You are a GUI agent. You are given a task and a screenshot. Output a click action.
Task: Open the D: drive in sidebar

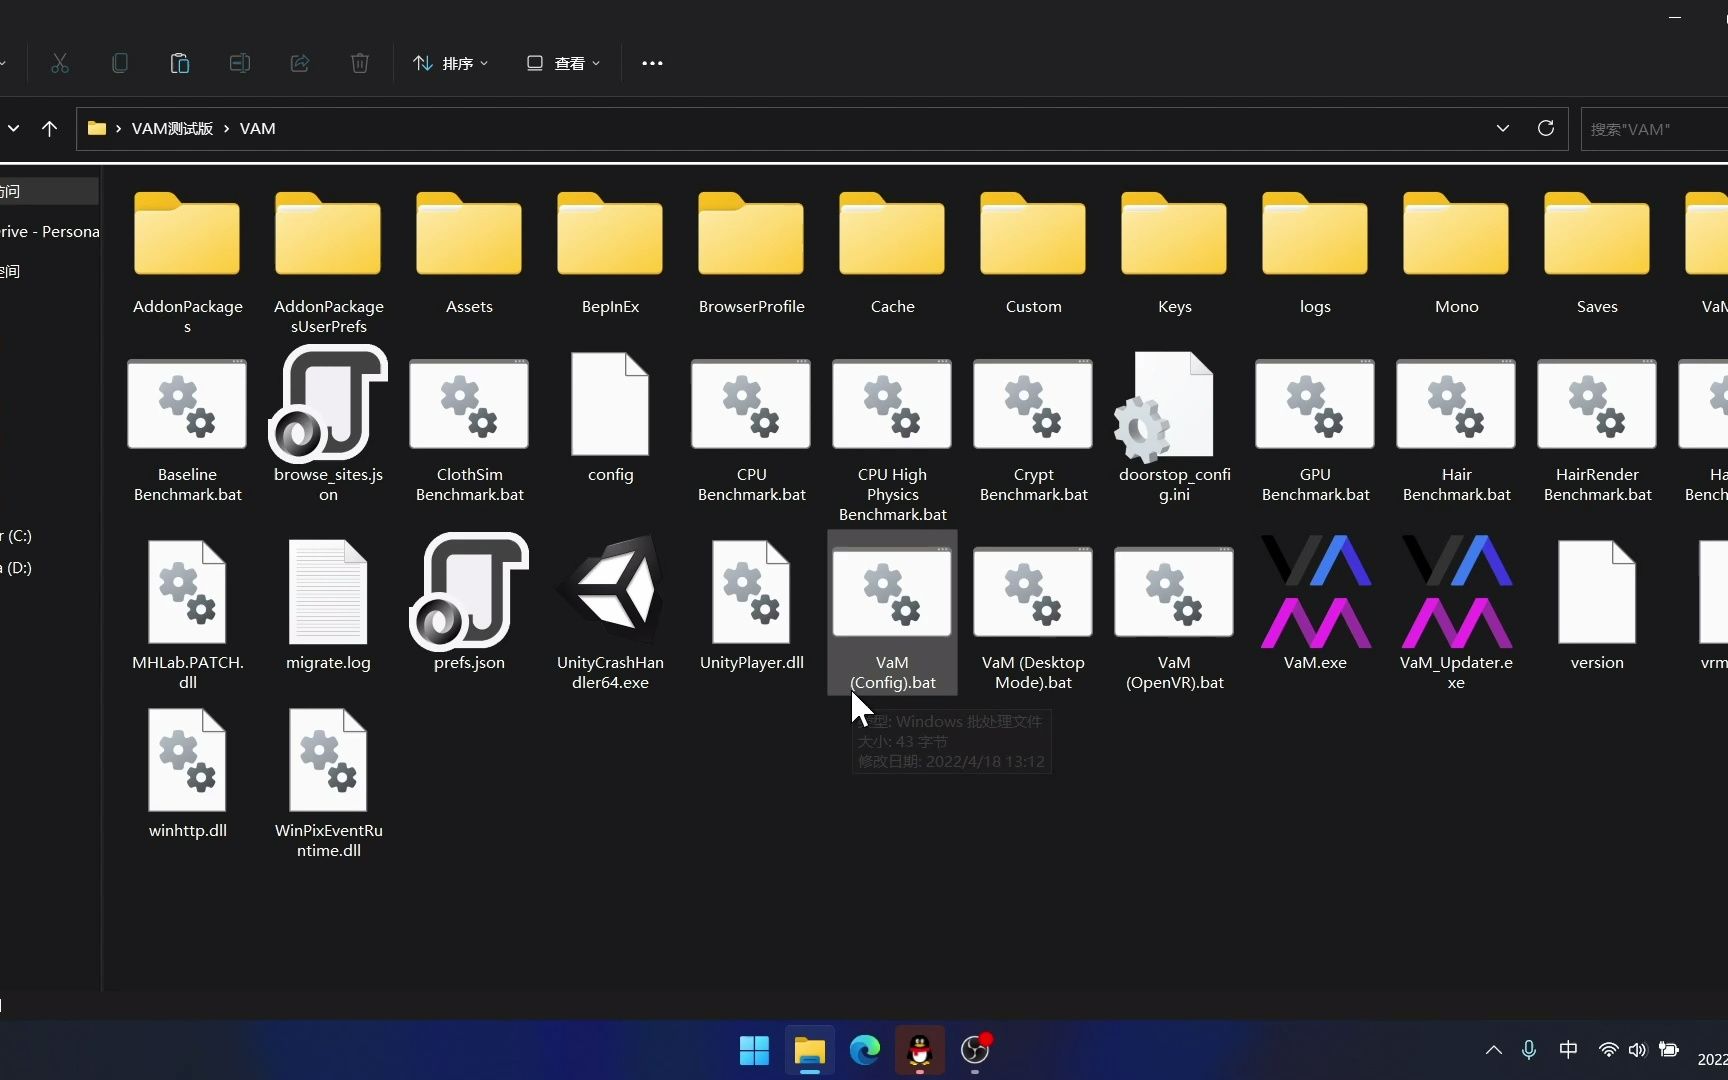[17, 567]
